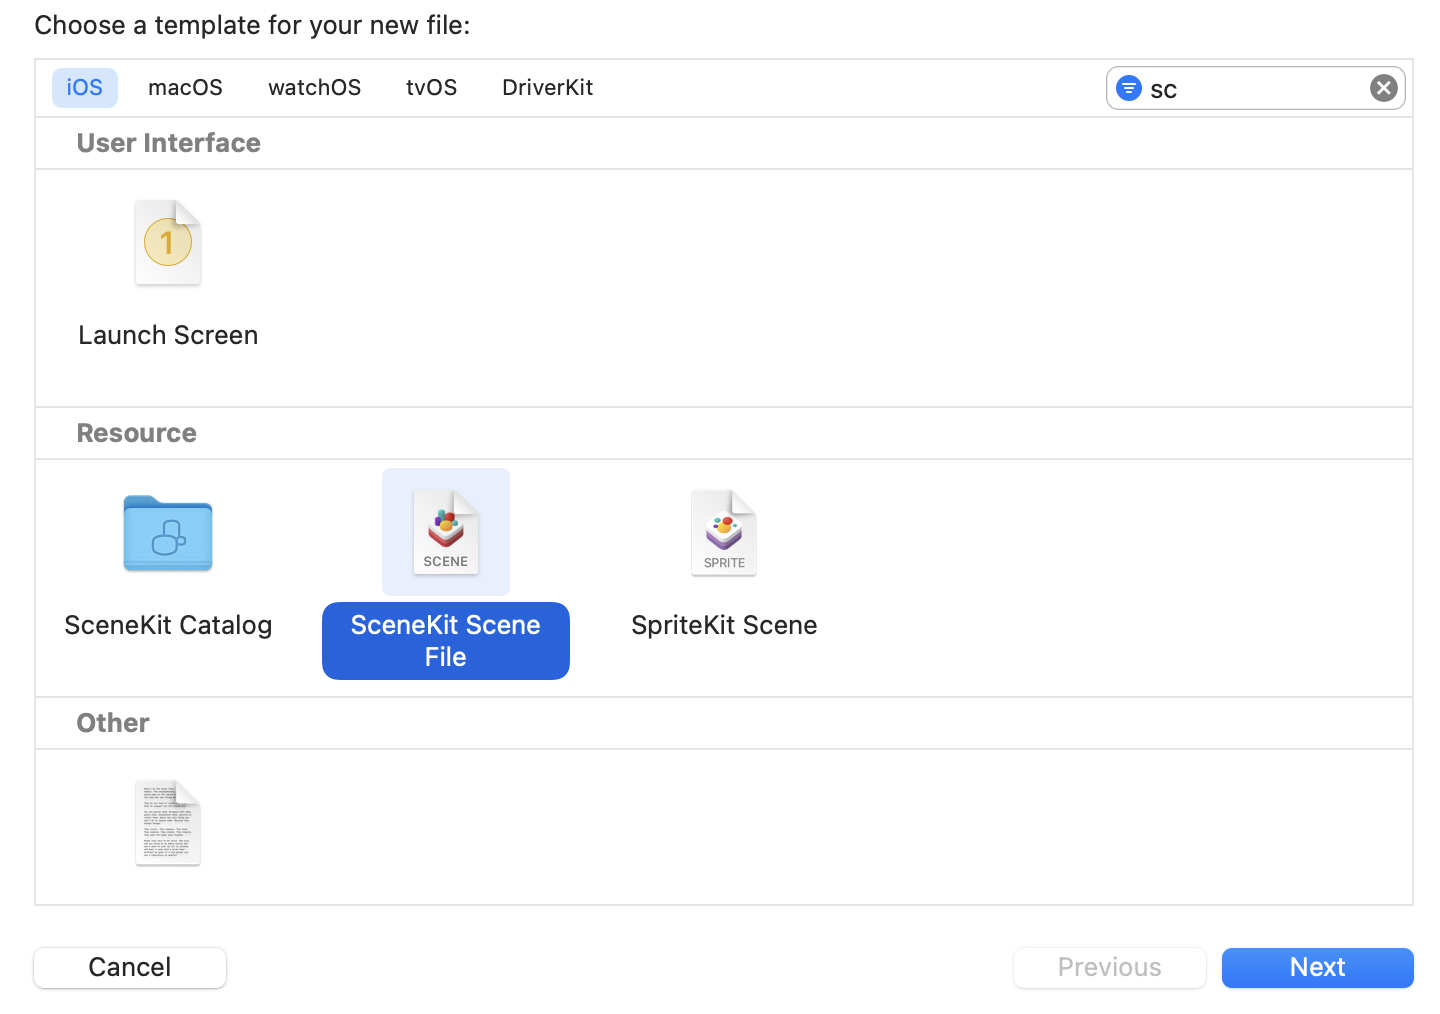This screenshot has height=1014, width=1440.
Task: Select the Launch Screen template icon
Action: [x=168, y=243]
